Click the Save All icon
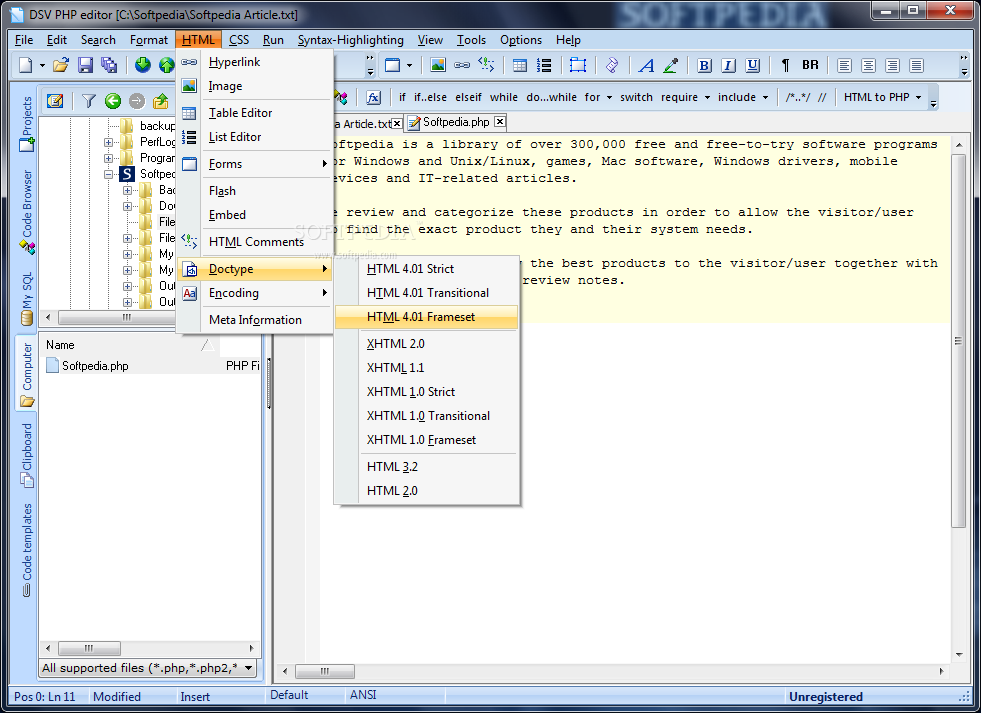Viewport: 981px width, 713px height. pyautogui.click(x=109, y=65)
